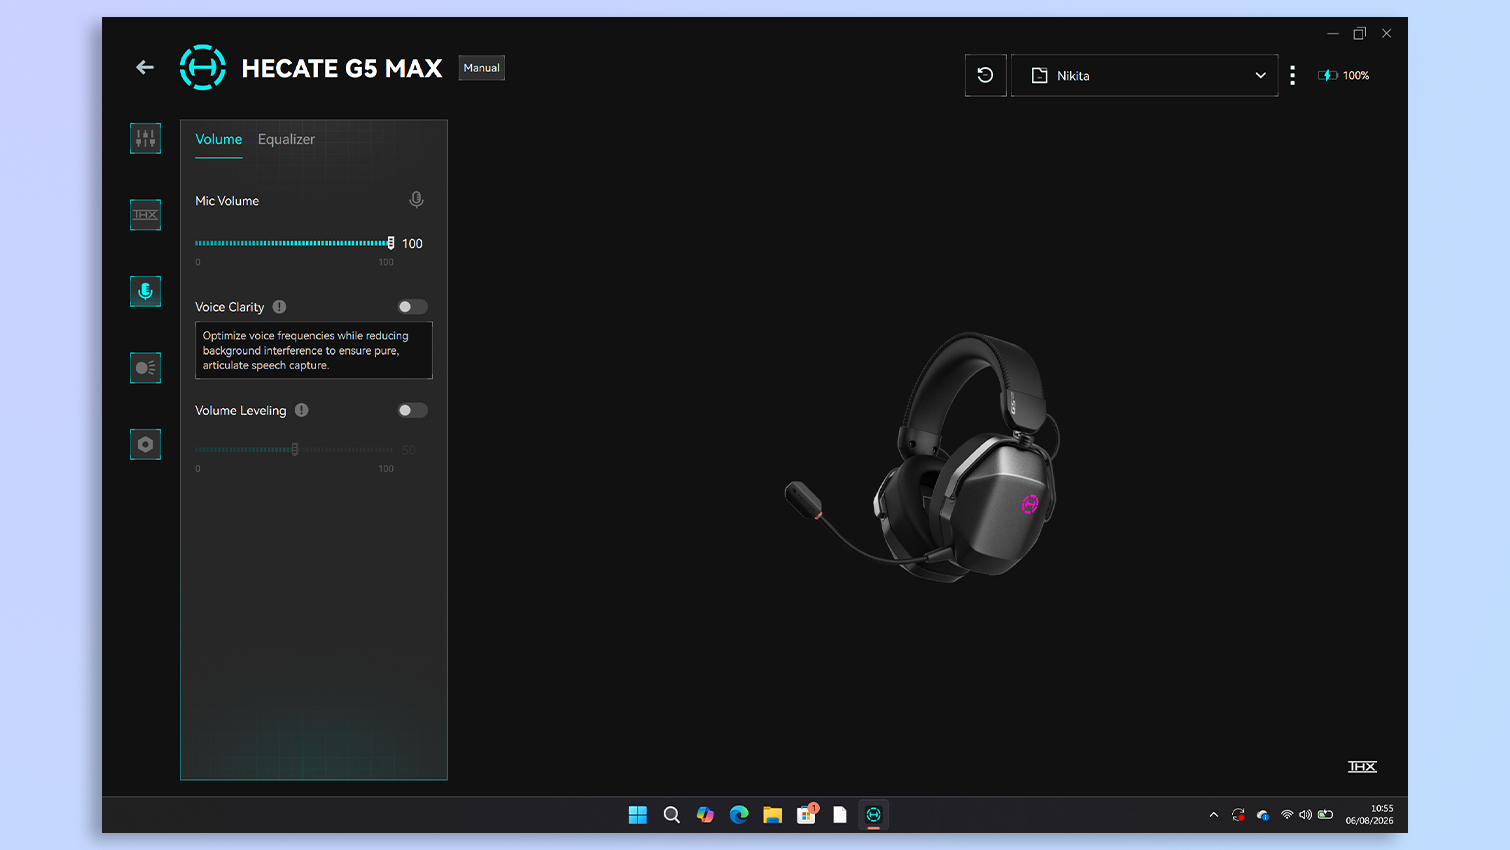The image size is (1510, 850).
Task: Click the headset product image
Action: 923,458
